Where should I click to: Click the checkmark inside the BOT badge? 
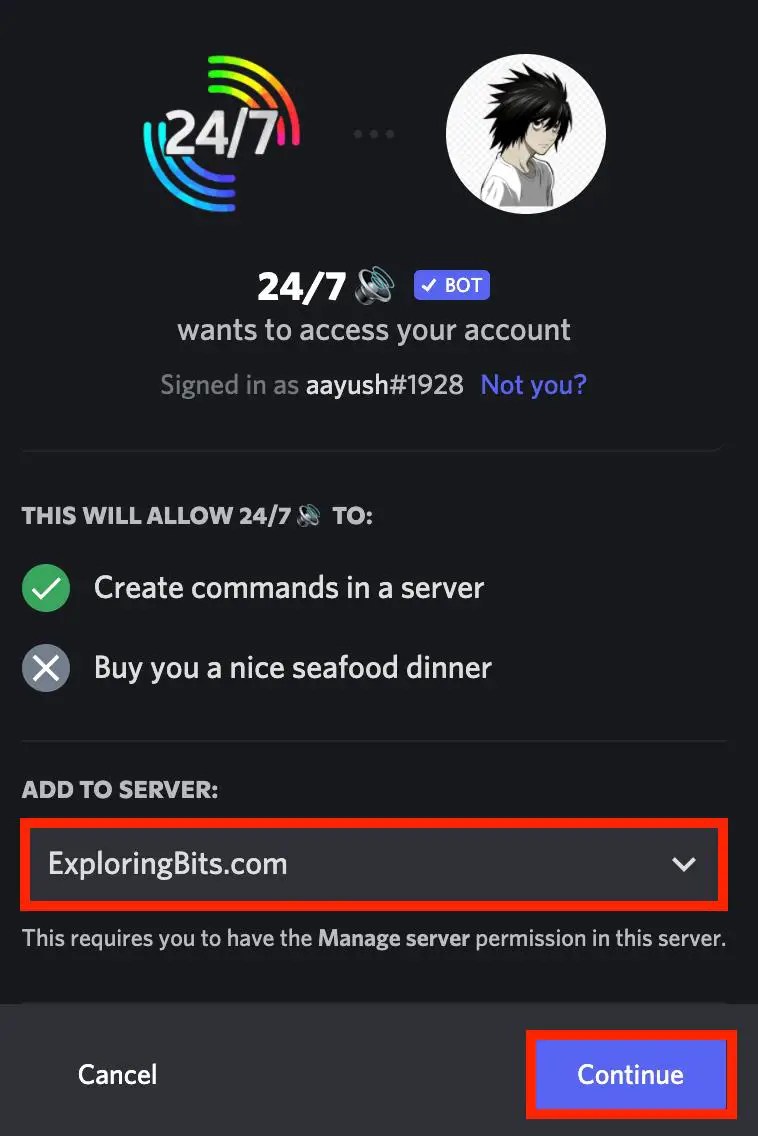pyautogui.click(x=429, y=285)
